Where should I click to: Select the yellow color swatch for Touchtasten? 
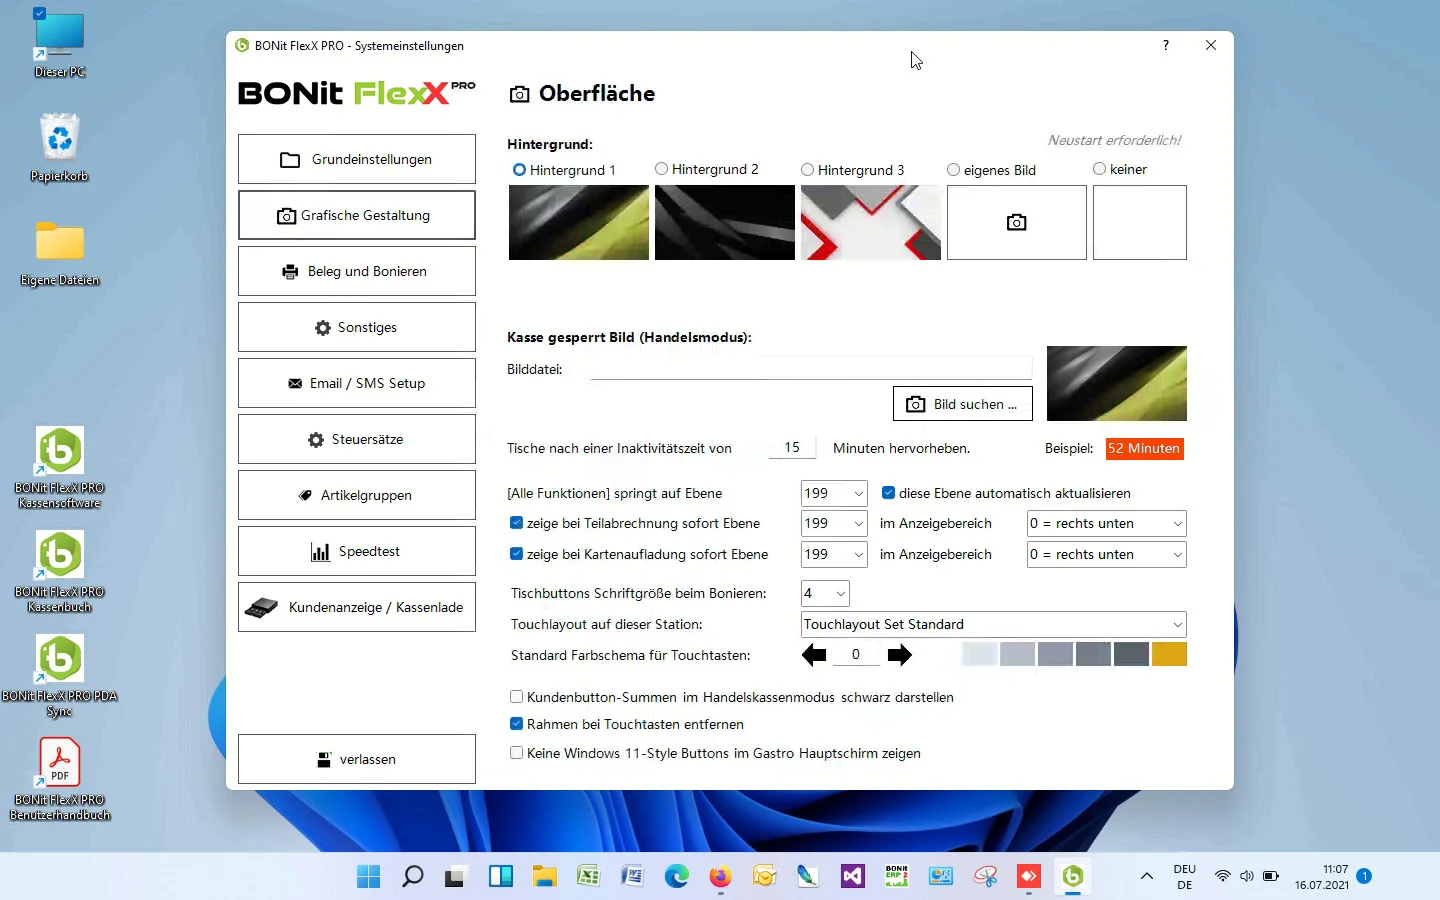pos(1169,655)
